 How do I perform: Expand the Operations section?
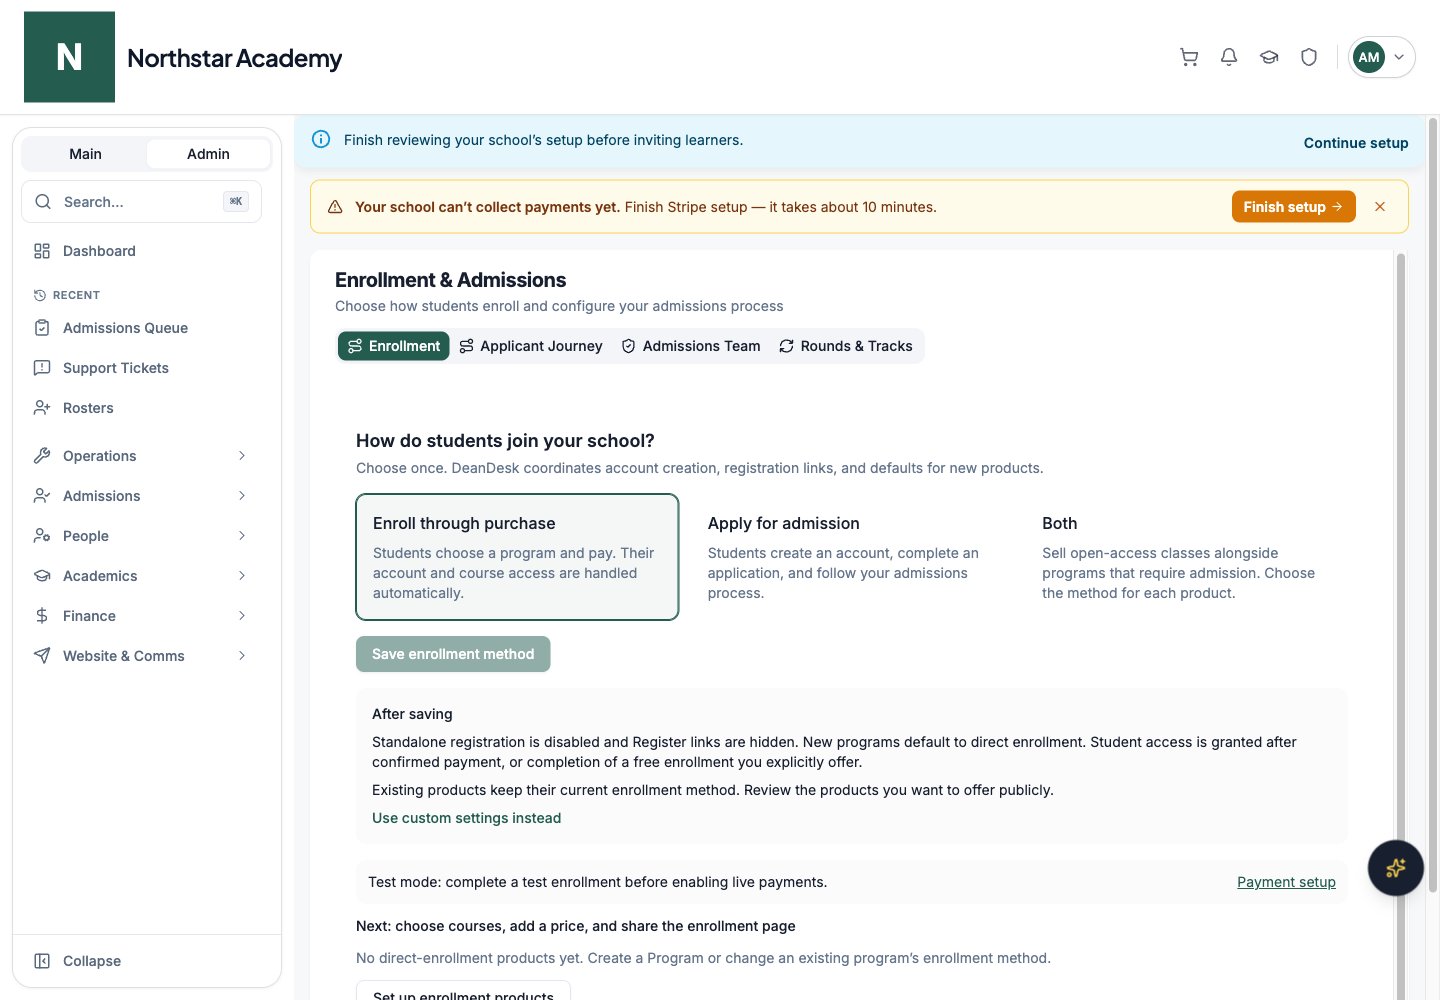pos(142,456)
